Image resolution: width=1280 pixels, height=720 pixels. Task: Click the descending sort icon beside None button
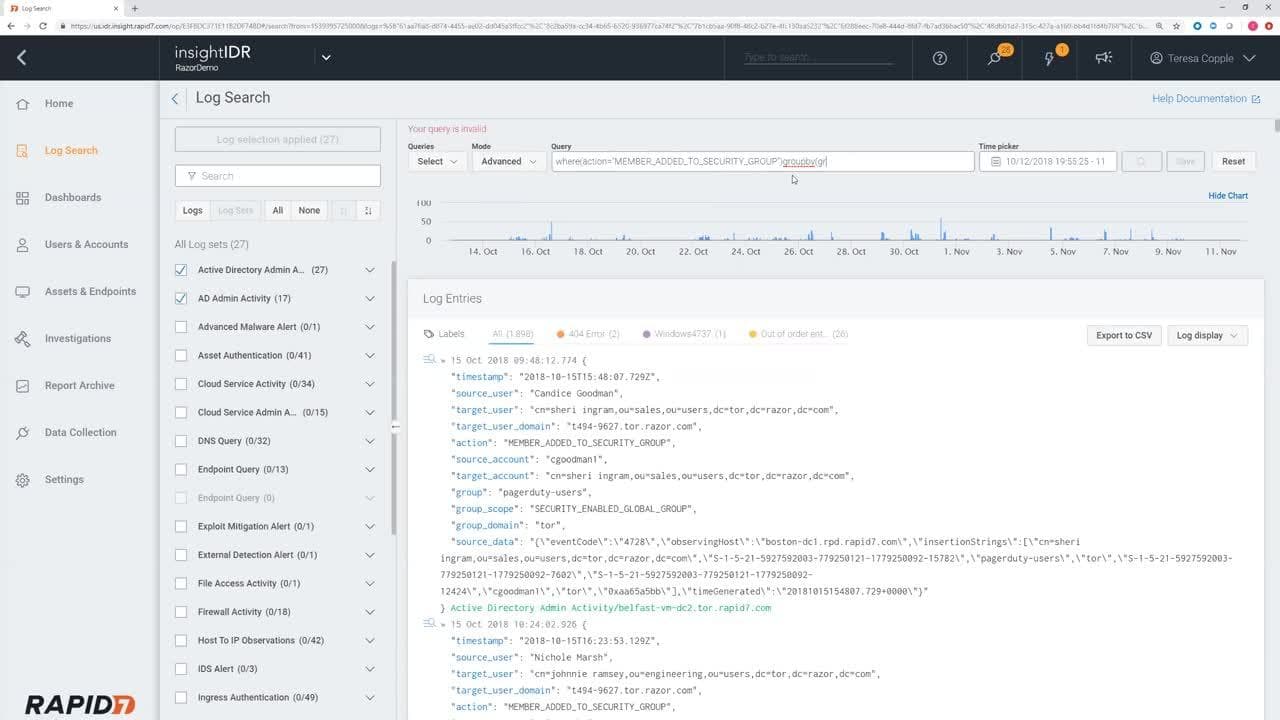(368, 210)
